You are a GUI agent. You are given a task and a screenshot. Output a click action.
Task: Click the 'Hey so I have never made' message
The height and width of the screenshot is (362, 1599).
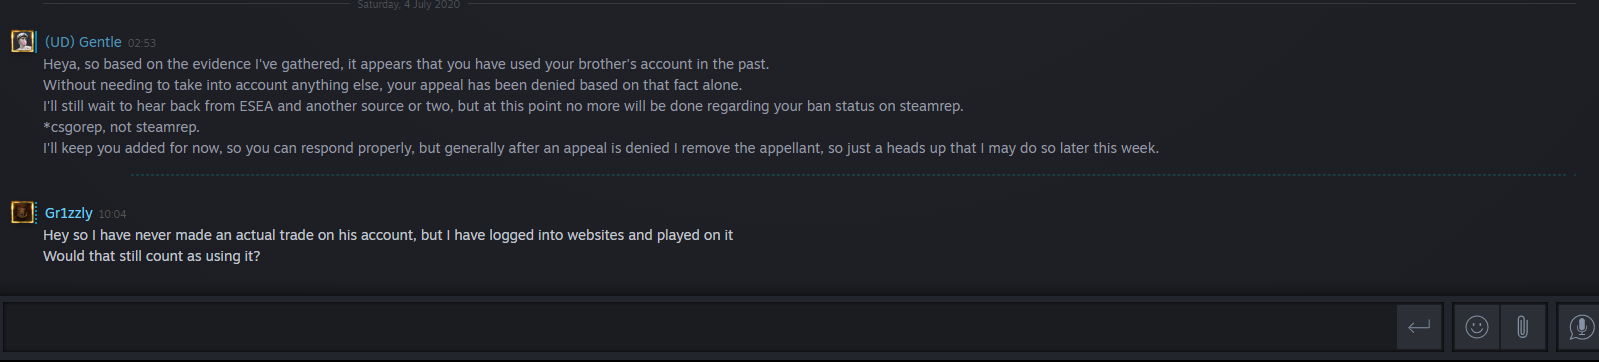(388, 235)
